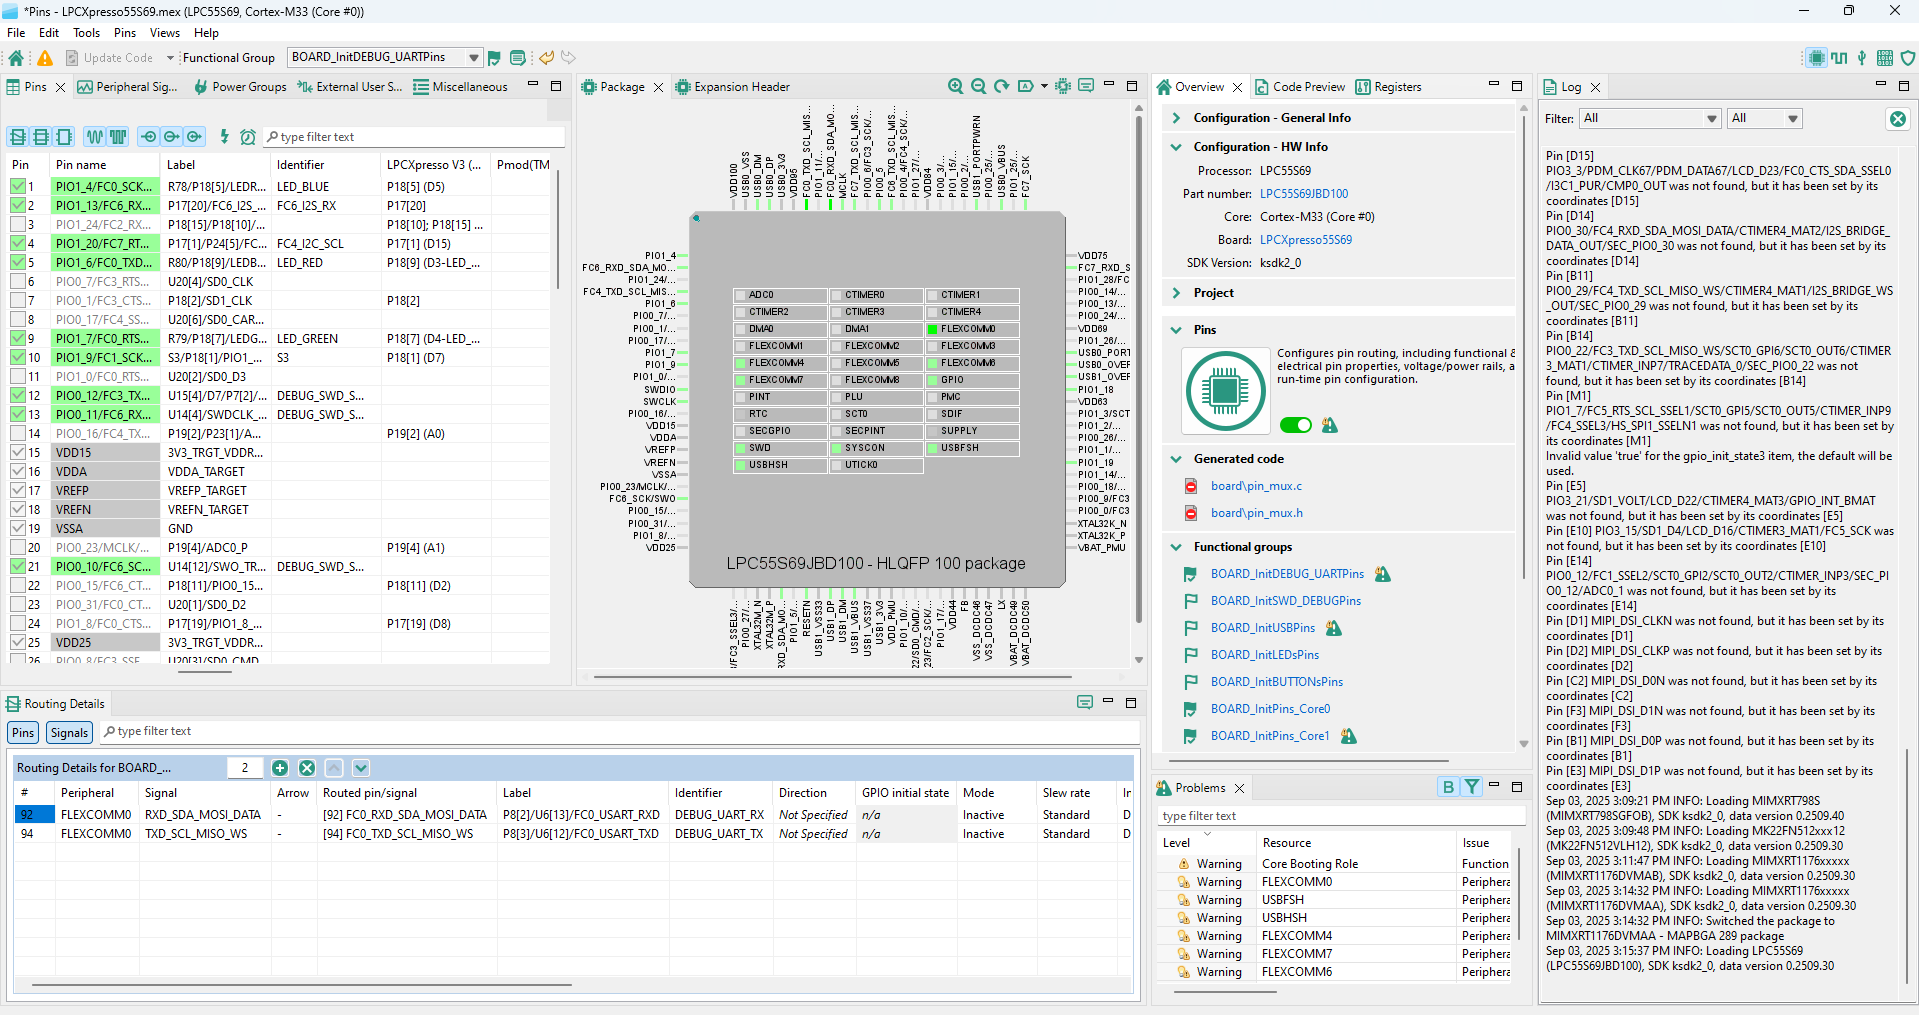Check the pin 3 PIO1_24/FC2_RX checkbox

18,225
